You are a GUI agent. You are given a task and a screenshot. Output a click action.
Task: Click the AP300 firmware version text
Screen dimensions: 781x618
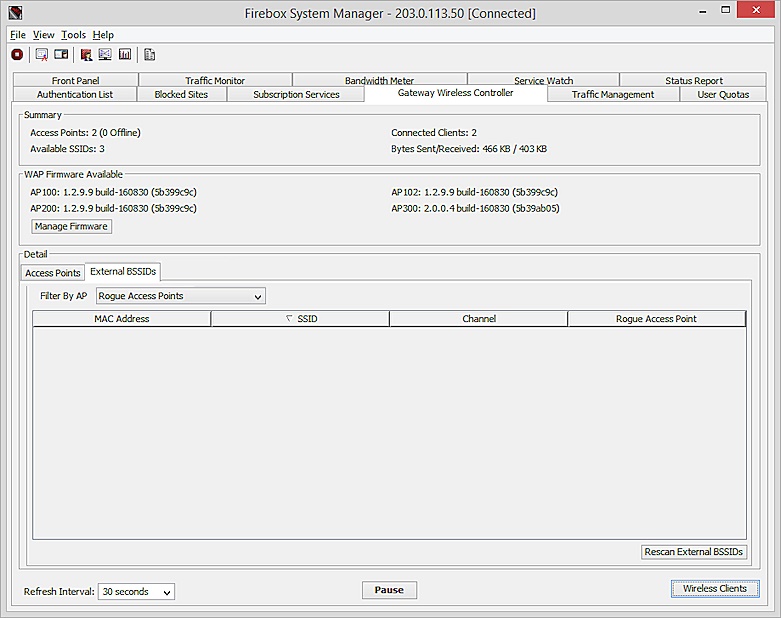pyautogui.click(x=475, y=208)
